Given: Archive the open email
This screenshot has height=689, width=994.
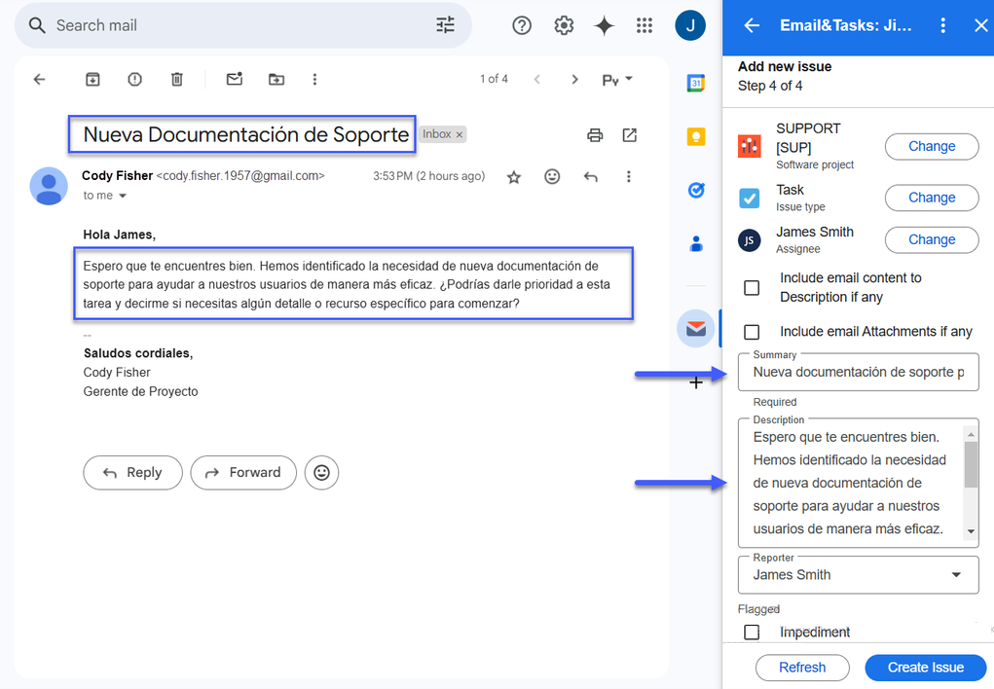Looking at the screenshot, I should click(x=92, y=80).
